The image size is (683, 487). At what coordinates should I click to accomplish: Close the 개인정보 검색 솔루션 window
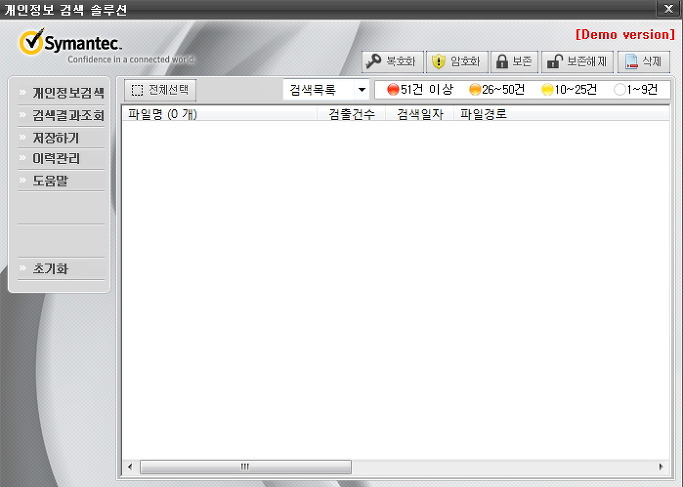(x=668, y=9)
